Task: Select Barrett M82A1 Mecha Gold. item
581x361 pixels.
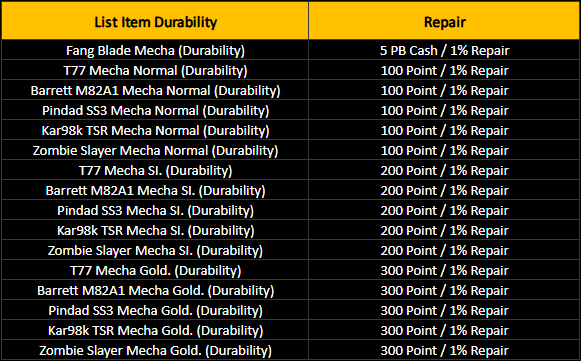Action: click(x=155, y=291)
